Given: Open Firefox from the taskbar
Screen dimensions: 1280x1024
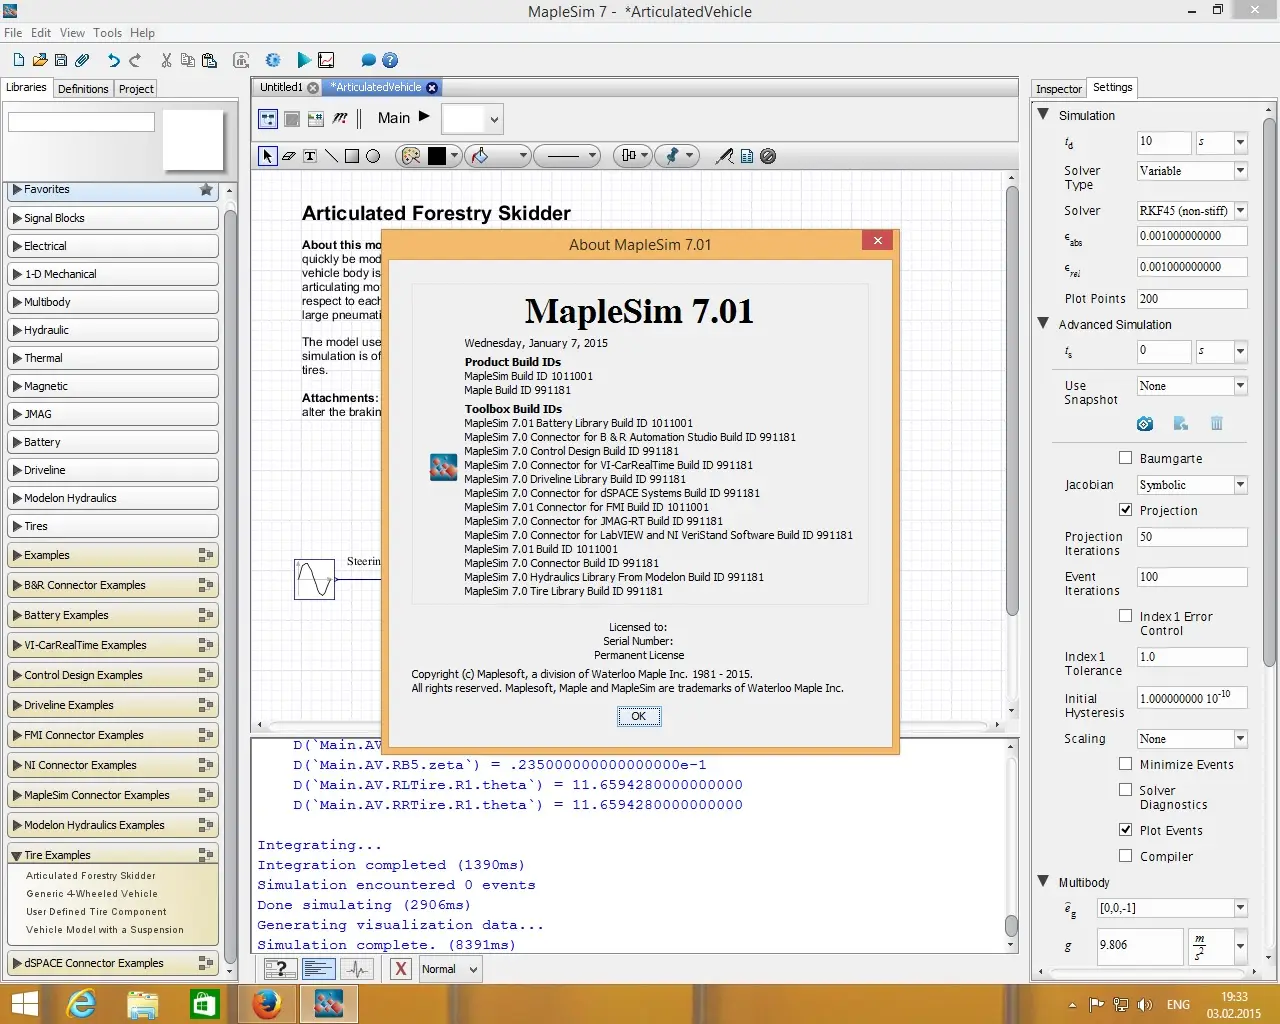Looking at the screenshot, I should [x=267, y=1004].
